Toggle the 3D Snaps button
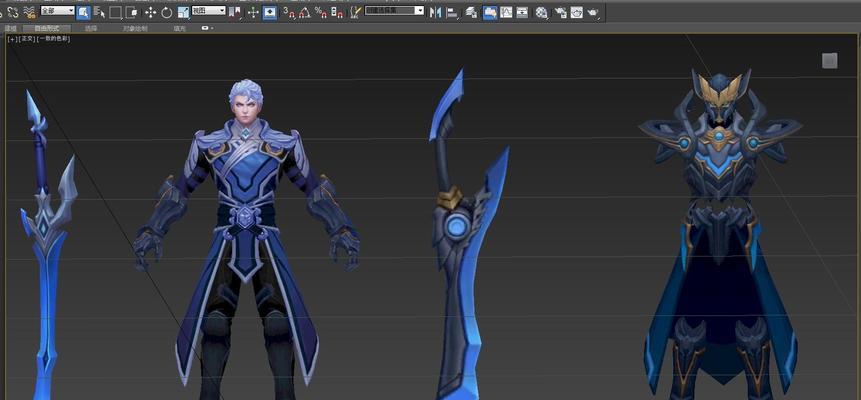 289,12
